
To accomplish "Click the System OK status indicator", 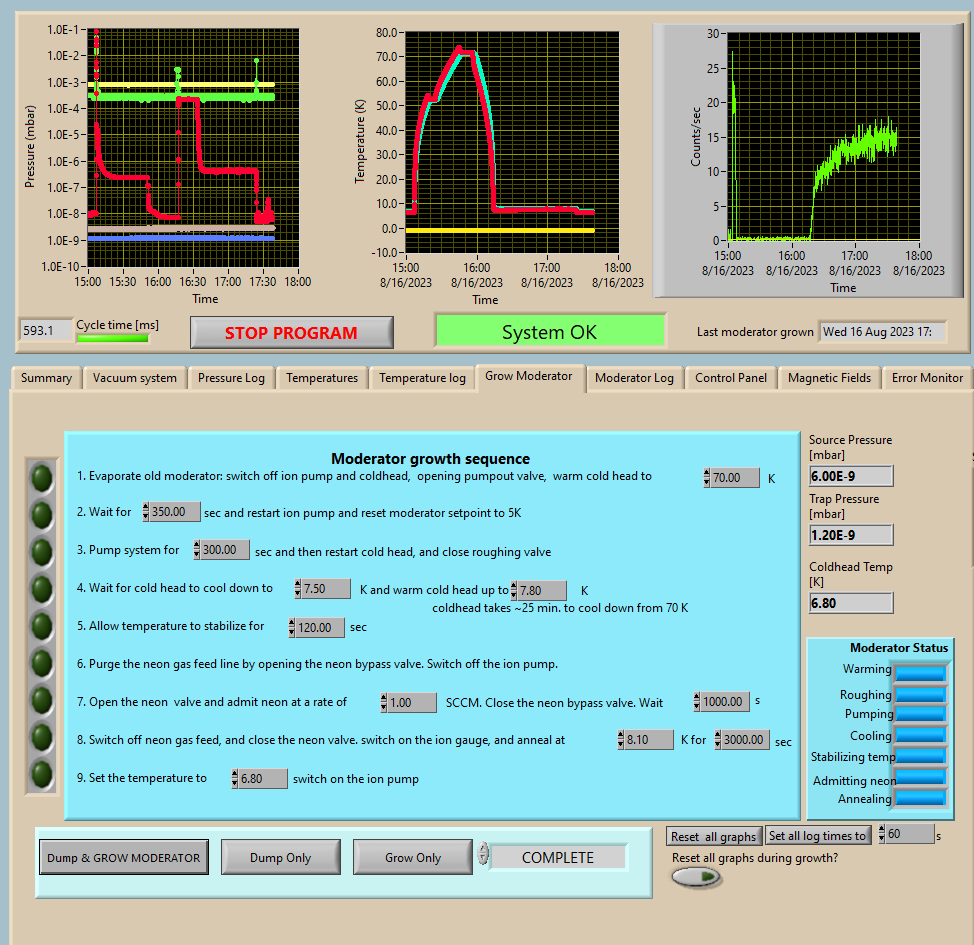I will [550, 332].
